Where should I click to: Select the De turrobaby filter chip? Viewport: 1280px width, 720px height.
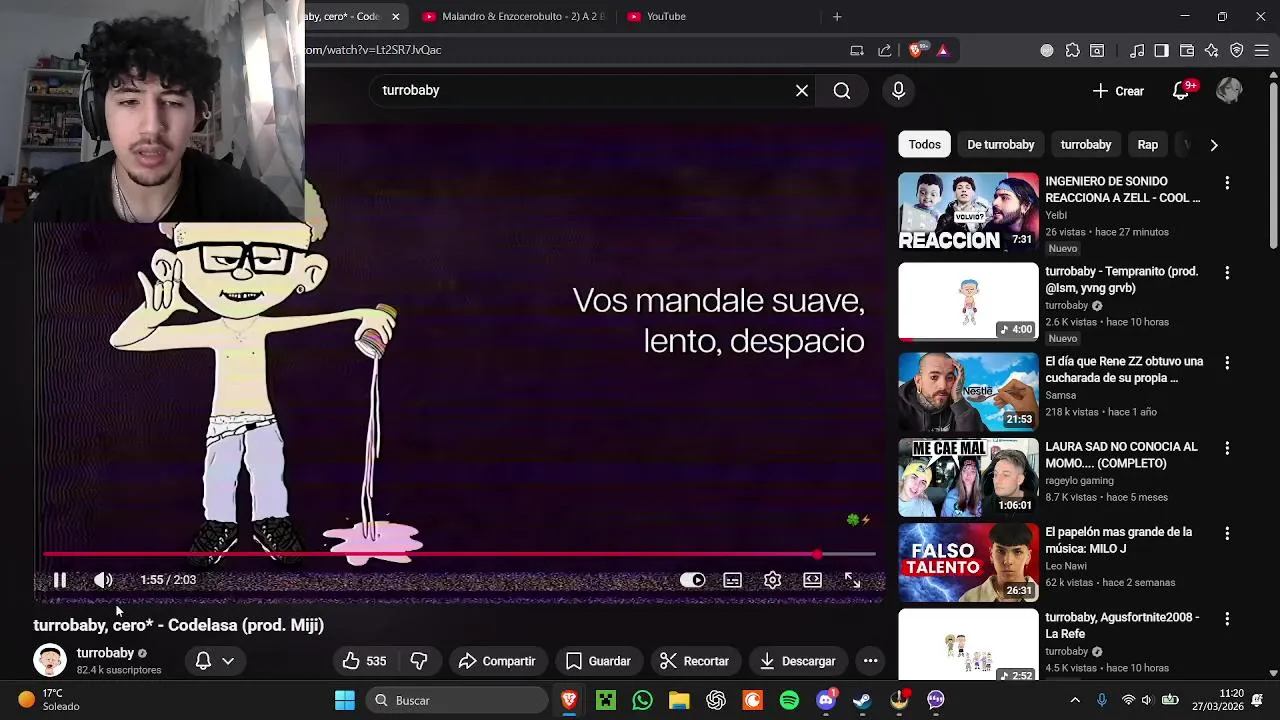click(1000, 145)
